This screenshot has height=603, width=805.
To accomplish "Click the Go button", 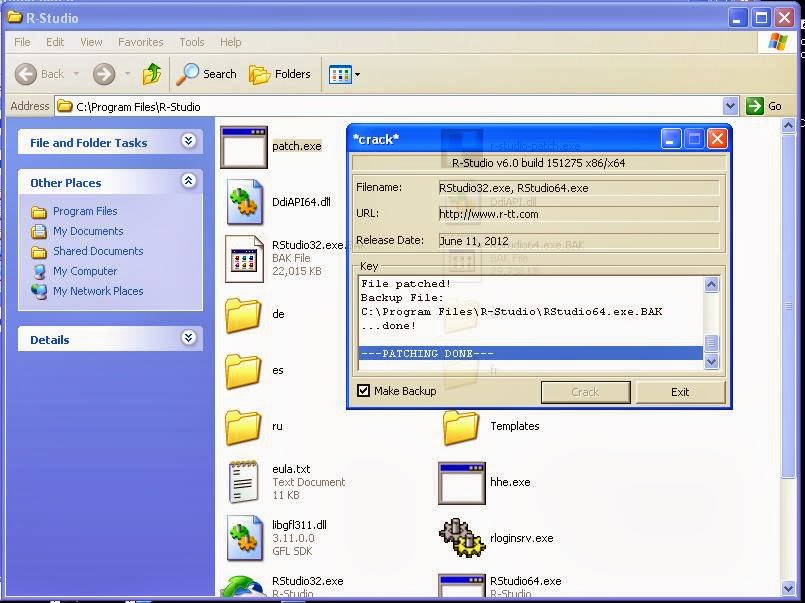I will coord(764,106).
